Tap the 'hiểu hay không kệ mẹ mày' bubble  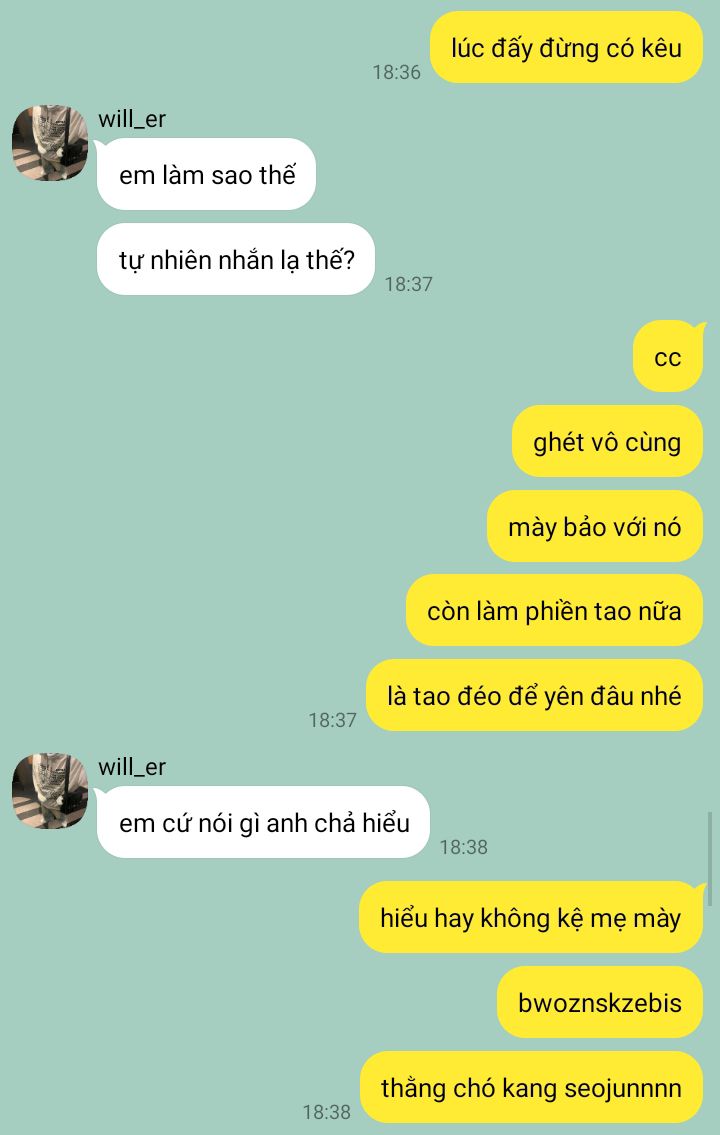pos(531,917)
